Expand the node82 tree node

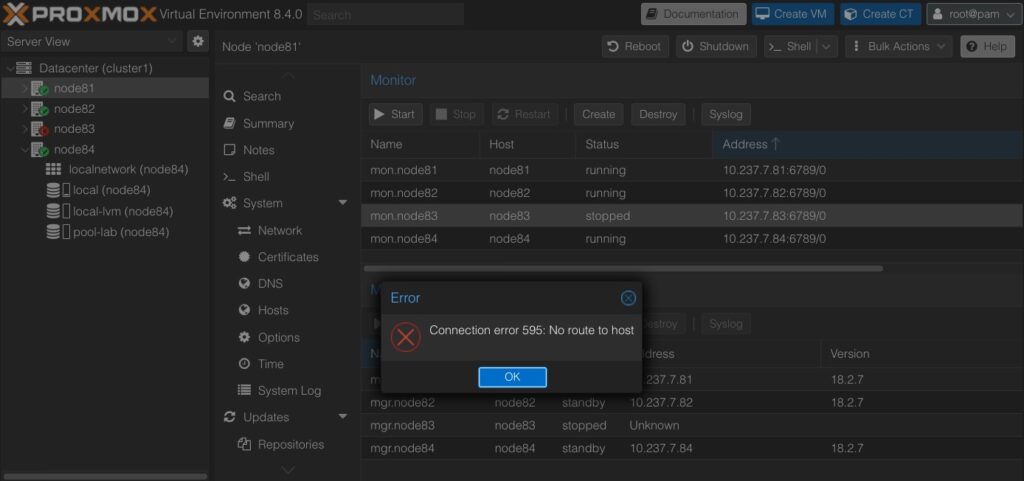pyautogui.click(x=25, y=108)
